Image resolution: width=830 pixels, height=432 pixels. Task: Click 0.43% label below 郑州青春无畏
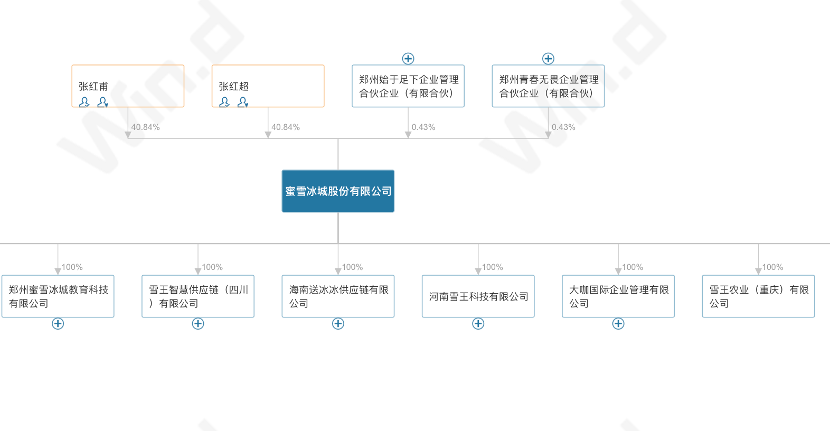click(x=563, y=127)
